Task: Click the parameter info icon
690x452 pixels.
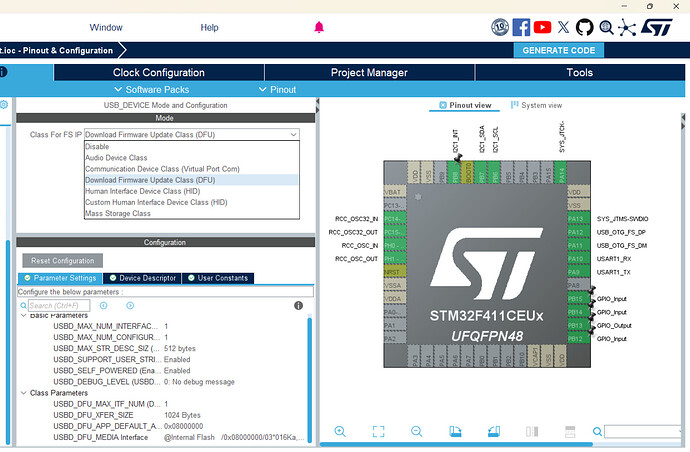Action: click(x=298, y=305)
